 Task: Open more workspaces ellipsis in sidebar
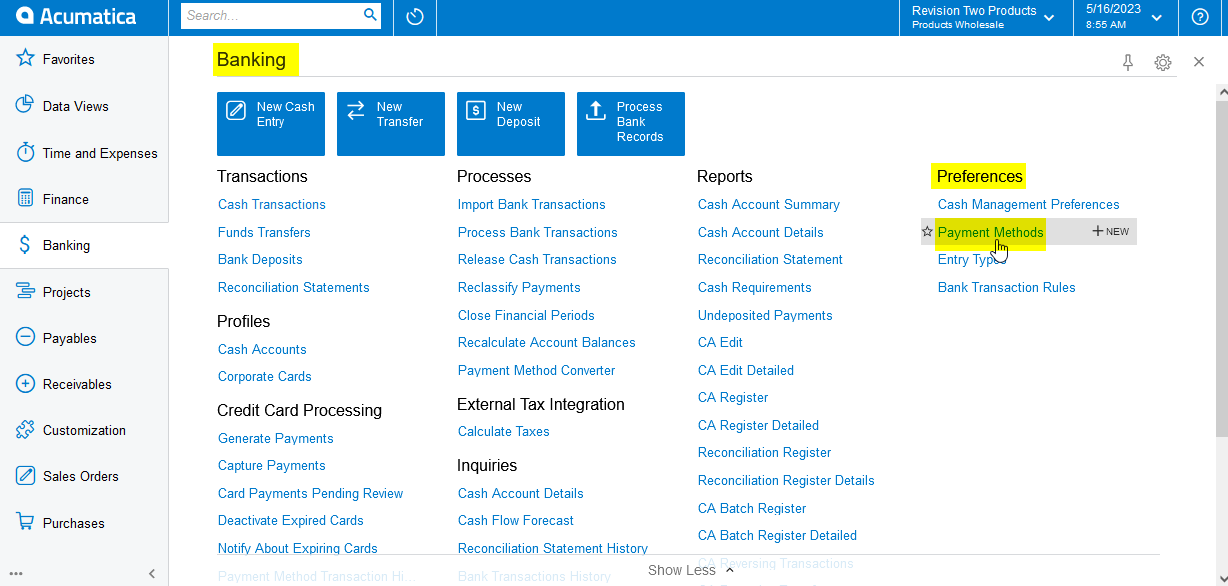[x=16, y=575]
